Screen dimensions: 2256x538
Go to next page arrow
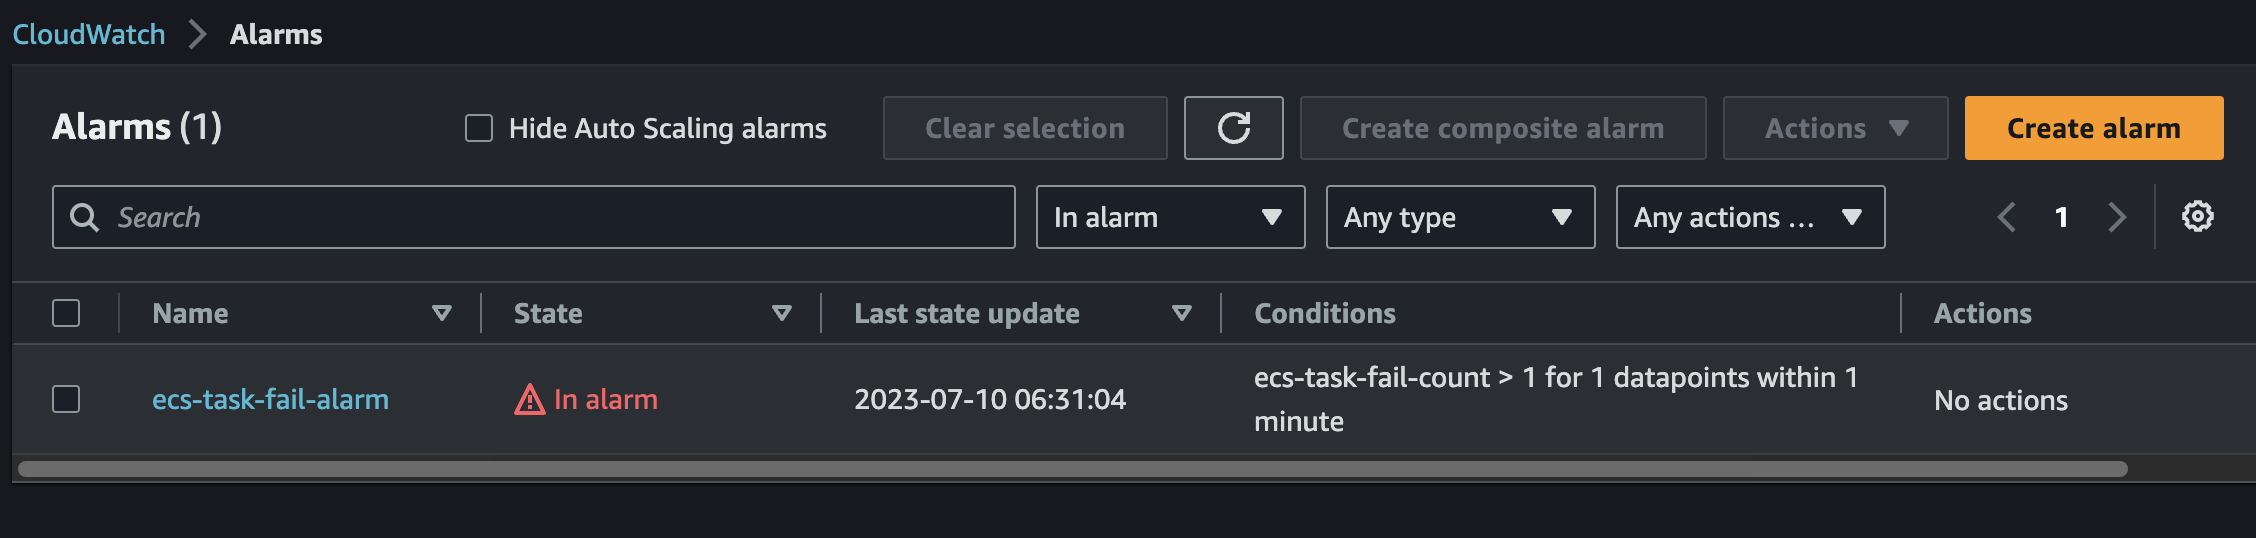pos(2116,217)
